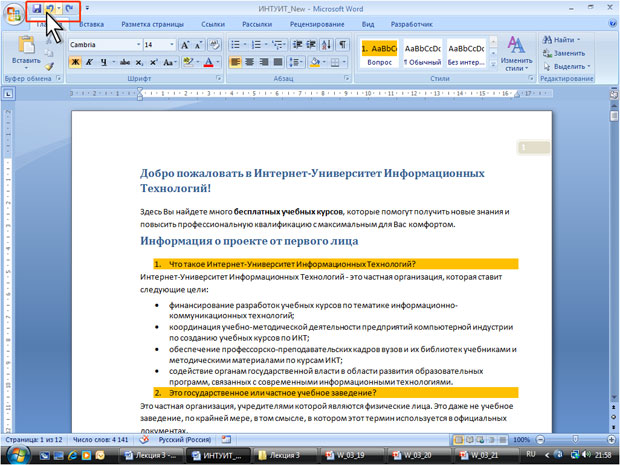Click the vertical scrollbar thumb

click(614, 116)
